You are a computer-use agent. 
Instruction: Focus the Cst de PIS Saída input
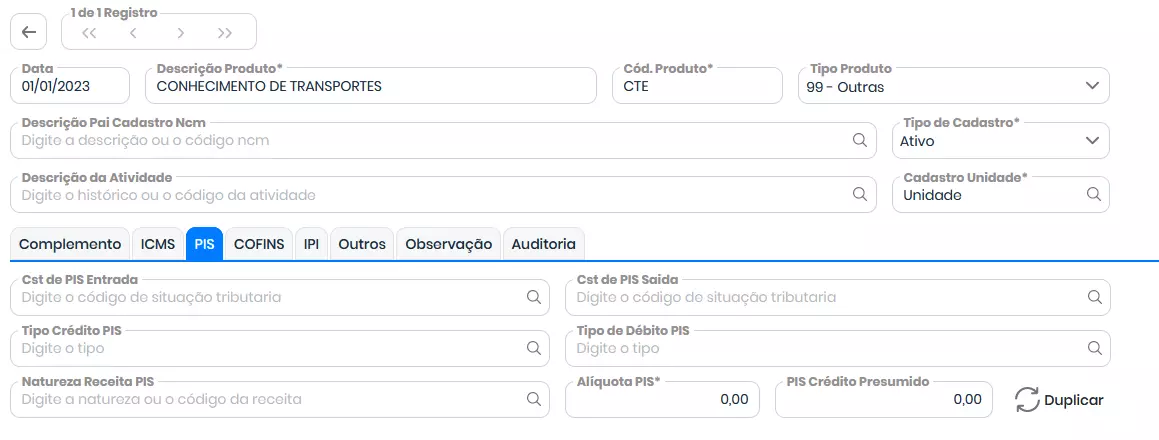click(x=837, y=297)
